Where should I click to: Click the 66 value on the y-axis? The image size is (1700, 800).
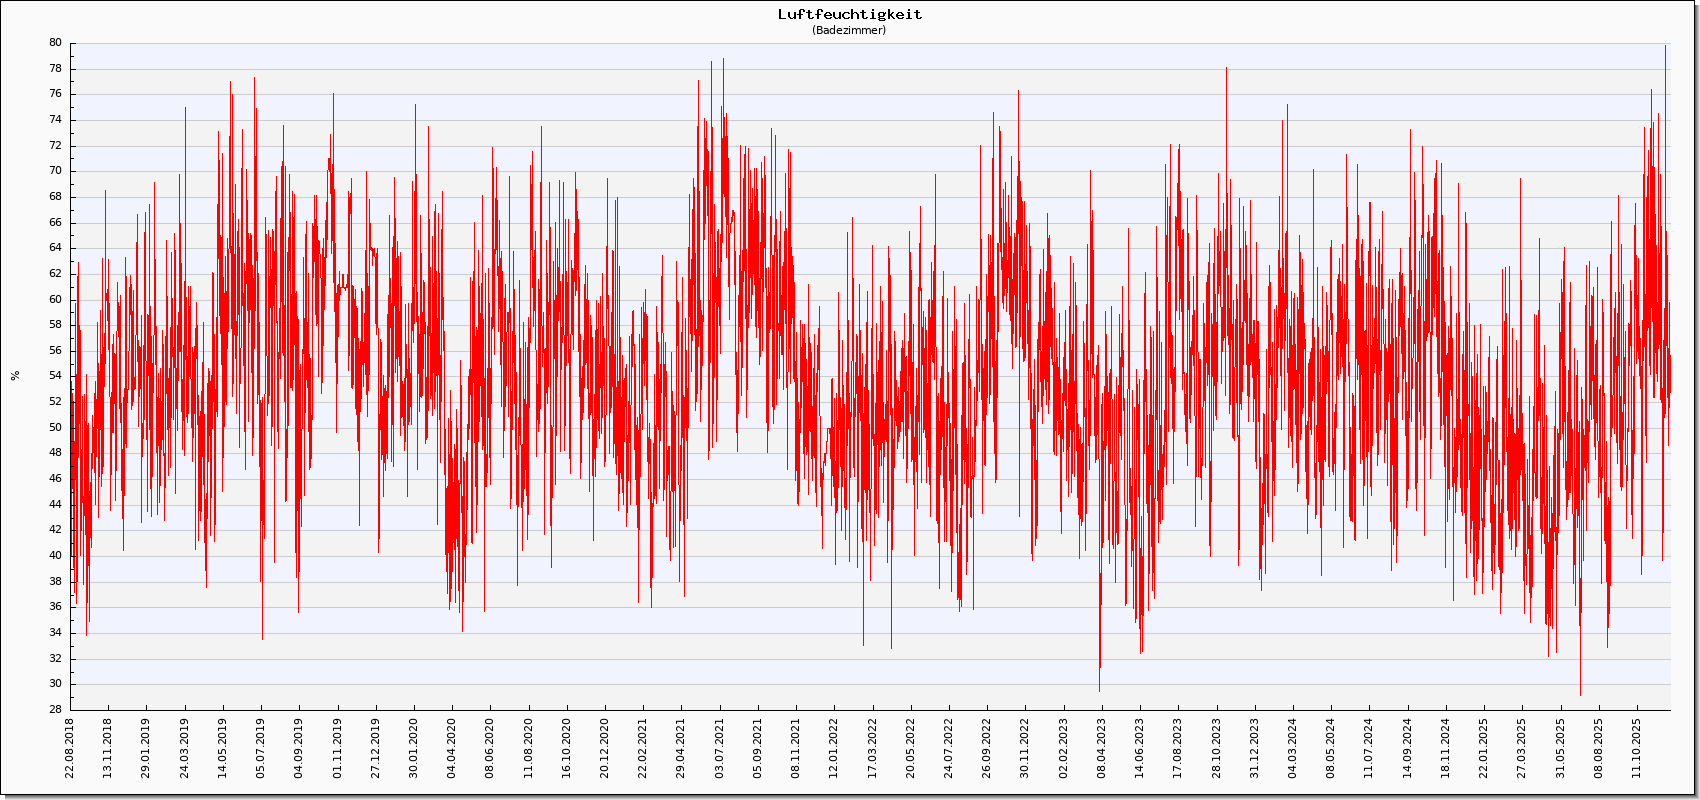tap(55, 222)
